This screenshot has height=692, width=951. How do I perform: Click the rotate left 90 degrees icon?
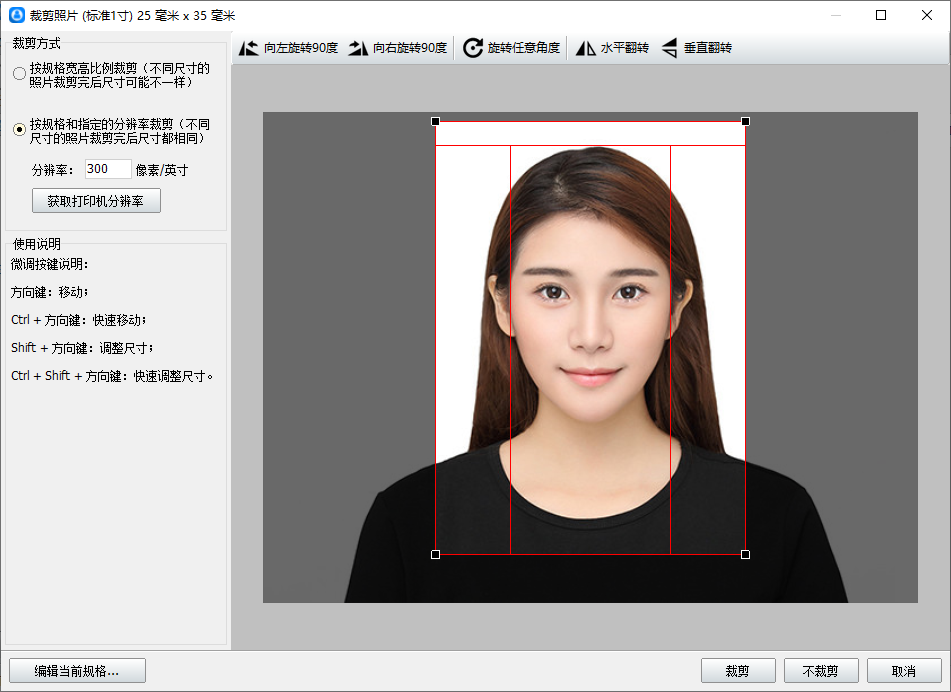click(x=249, y=48)
